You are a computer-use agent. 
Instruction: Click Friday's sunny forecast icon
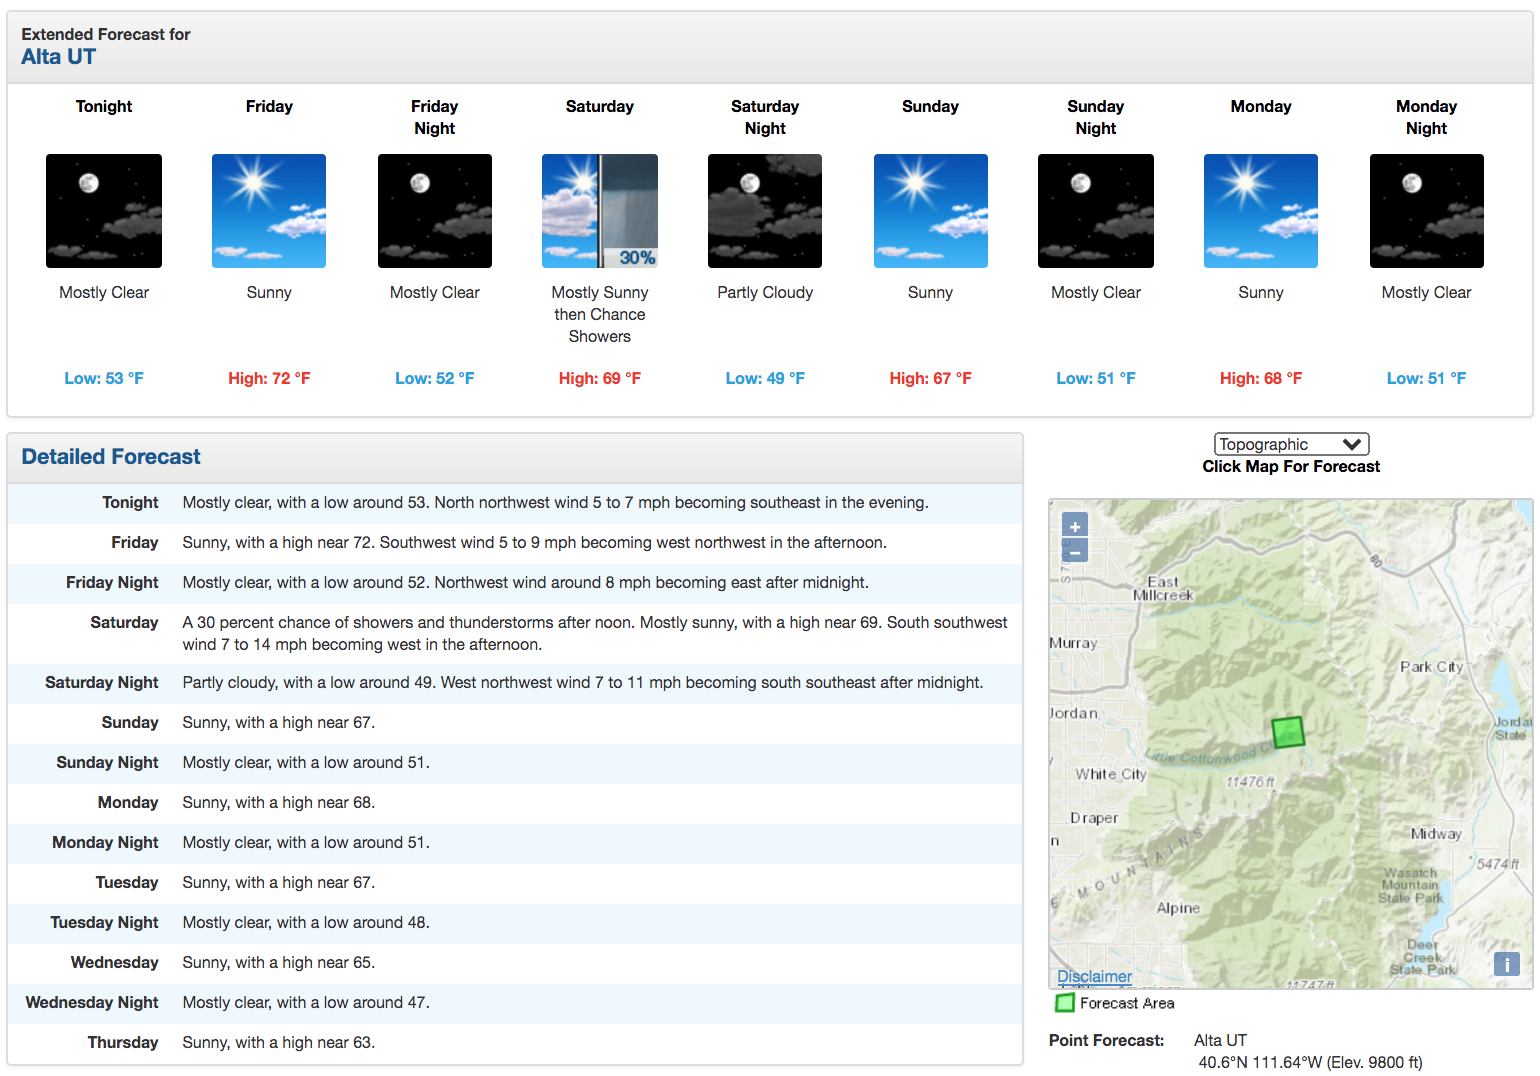pyautogui.click(x=269, y=211)
